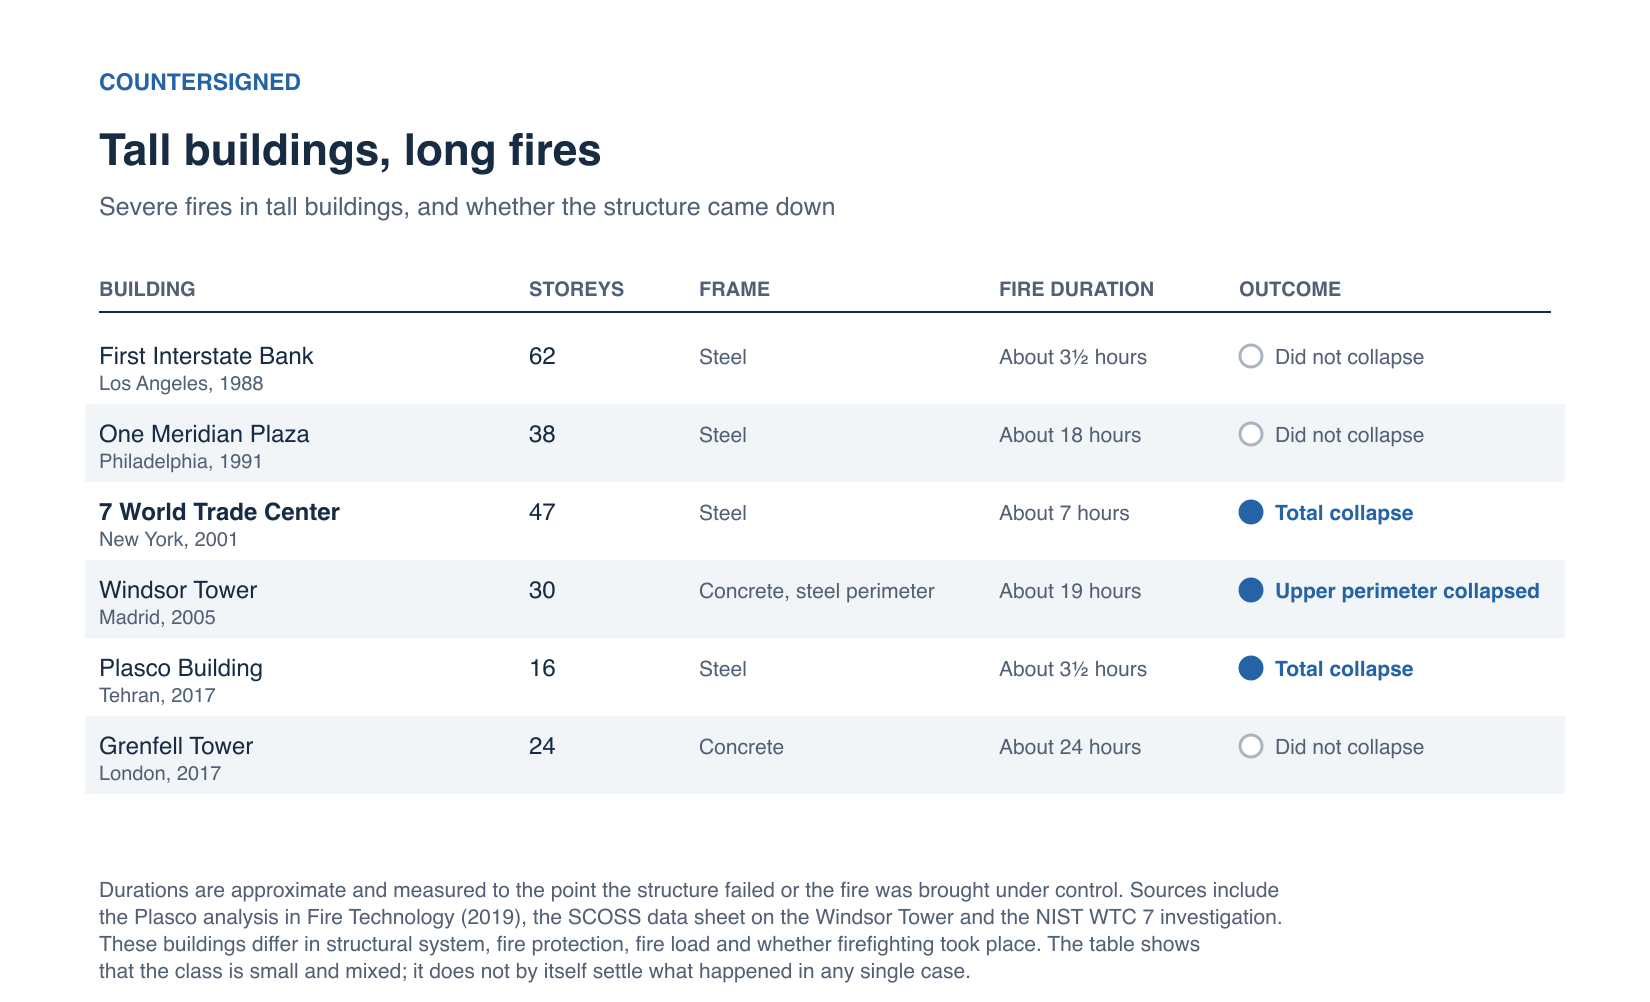Click the Tall buildings, long fires heading
The height and width of the screenshot is (1002, 1650).
pos(350,151)
